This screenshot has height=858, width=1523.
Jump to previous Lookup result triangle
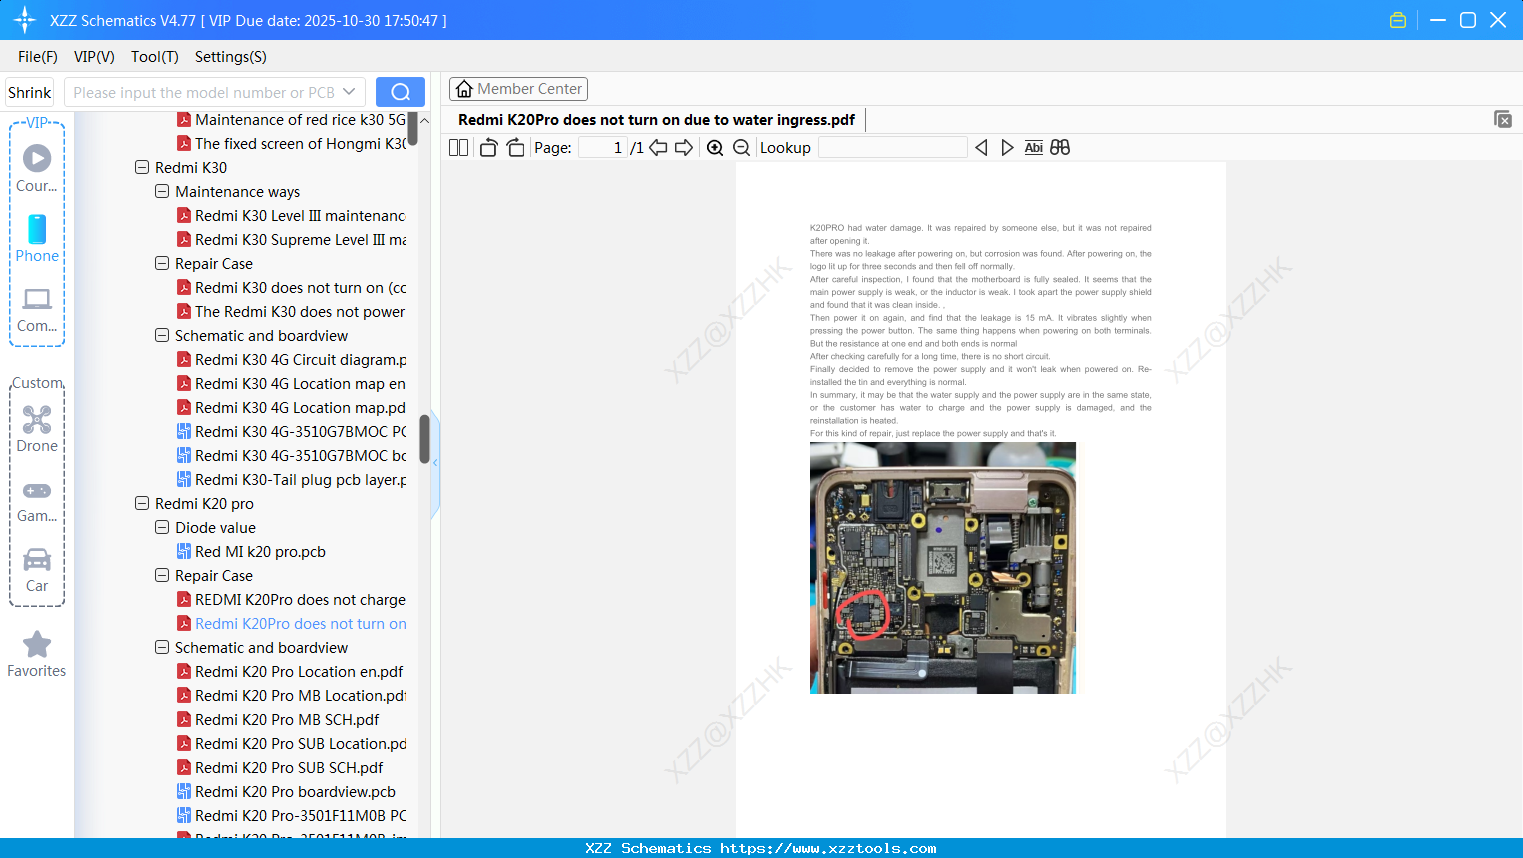981,148
